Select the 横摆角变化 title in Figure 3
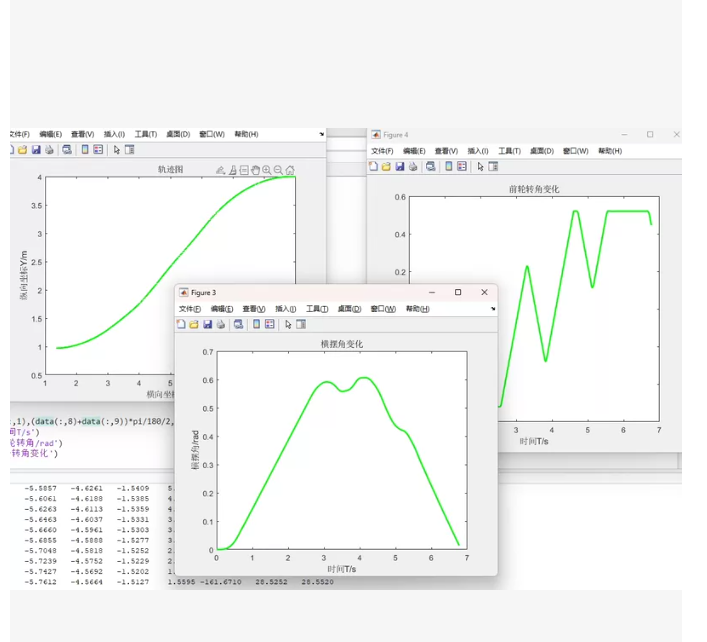Viewport: 707px width, 642px height. point(342,344)
